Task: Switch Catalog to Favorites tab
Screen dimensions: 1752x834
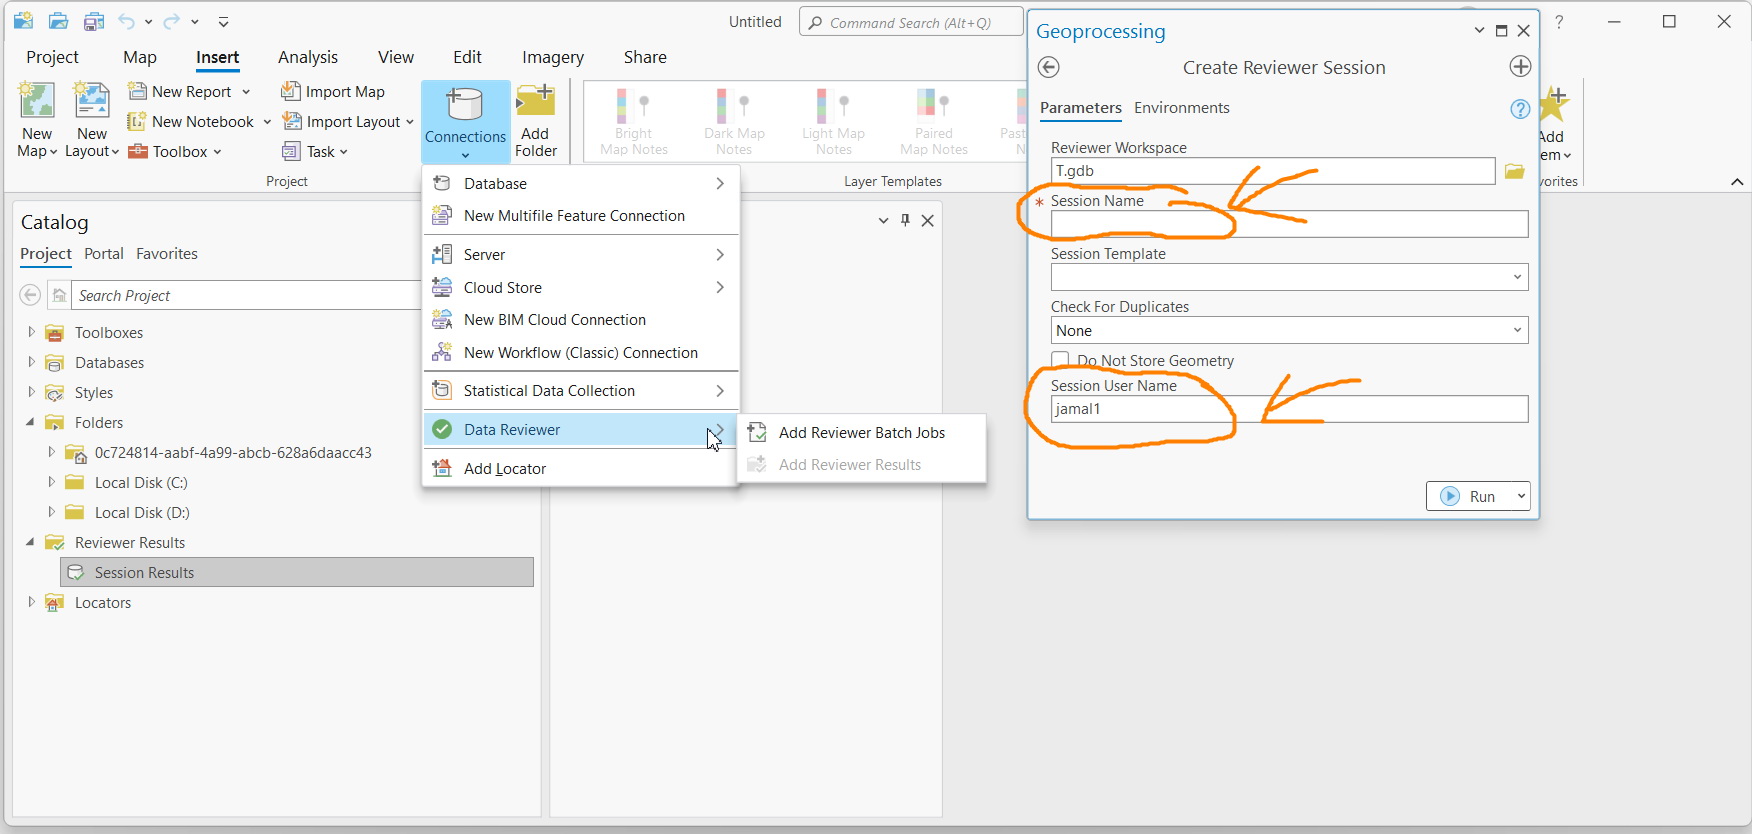Action: tap(167, 253)
